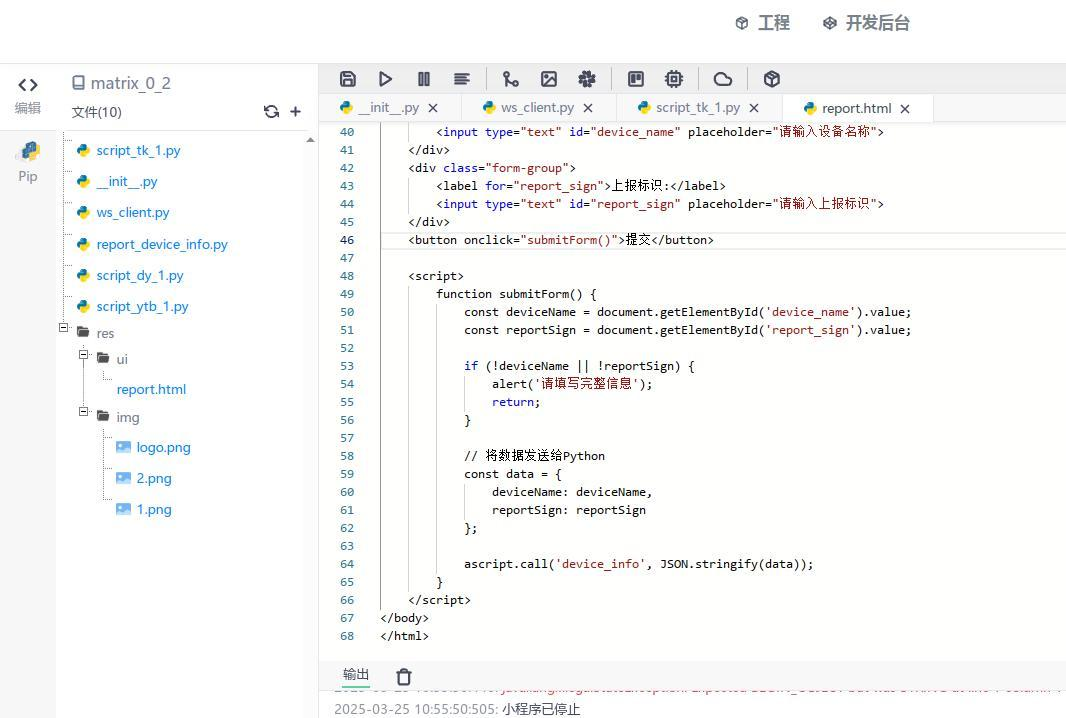This screenshot has width=1066, height=718.
Task: Add a new file with the plus icon
Action: click(295, 112)
